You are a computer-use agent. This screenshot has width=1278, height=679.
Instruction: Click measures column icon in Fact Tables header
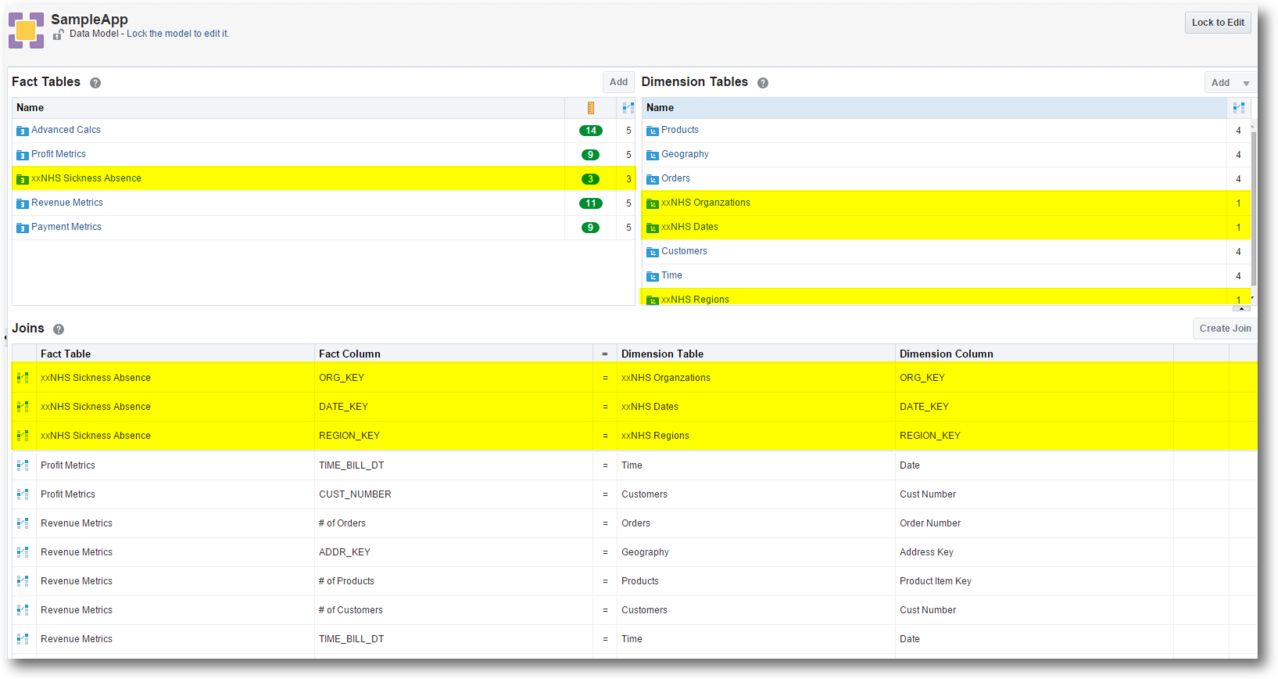coord(590,108)
